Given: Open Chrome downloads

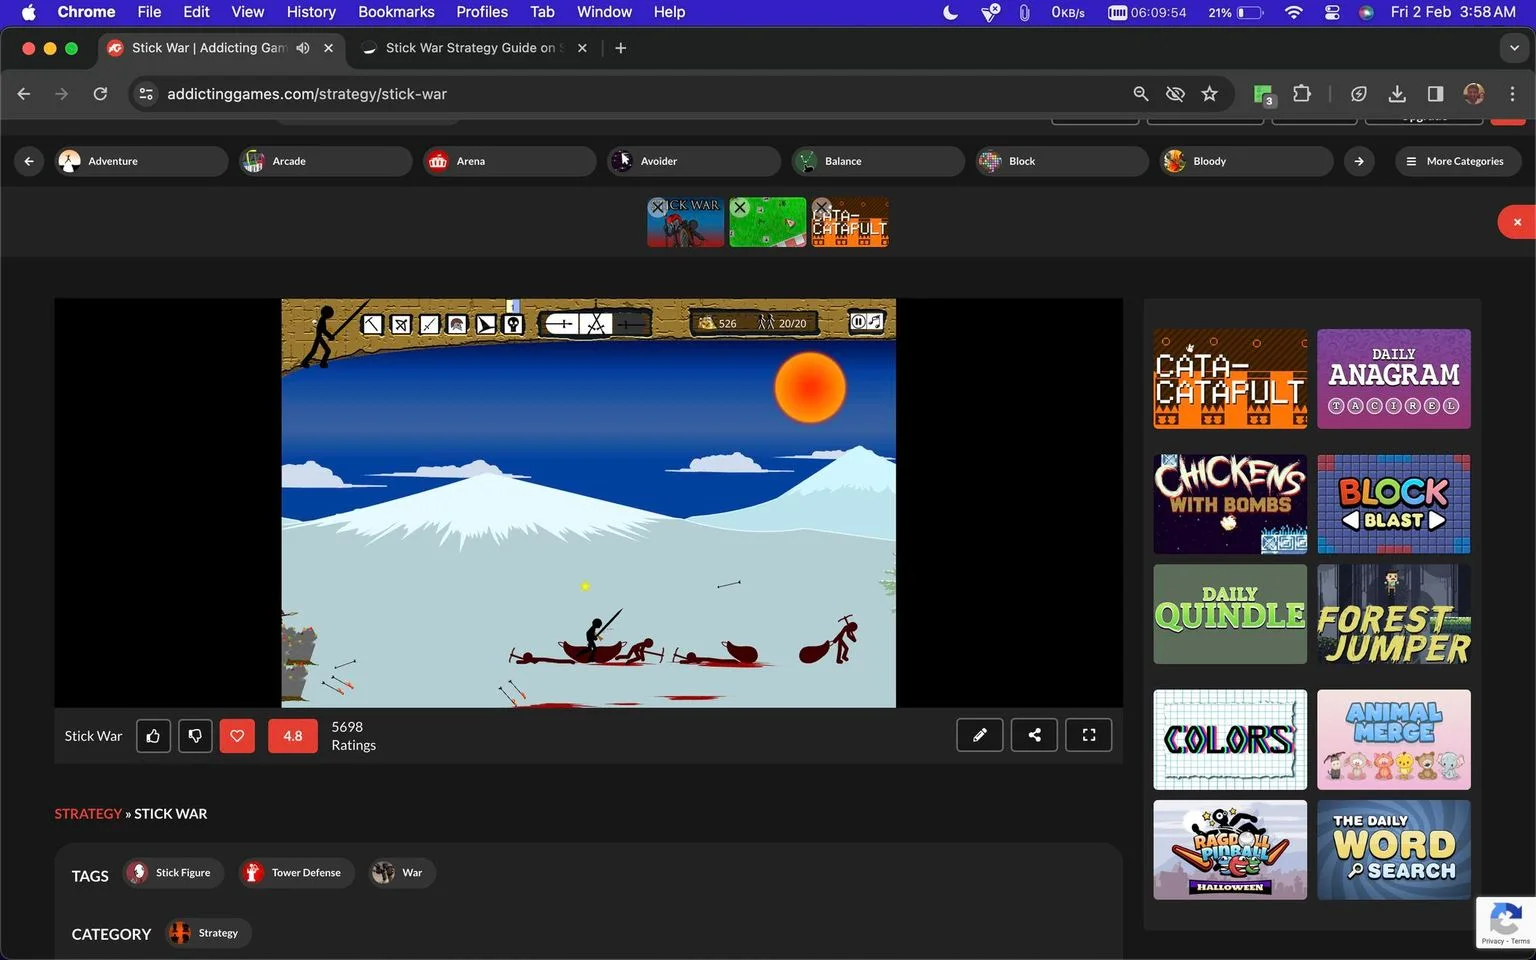Looking at the screenshot, I should [1397, 94].
